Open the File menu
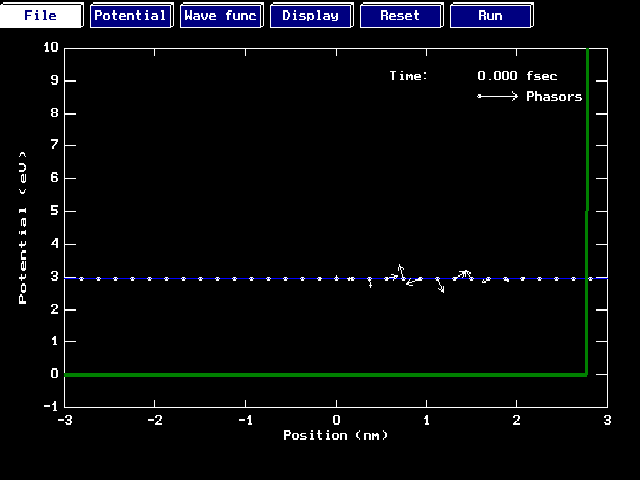This screenshot has width=640, height=480. [x=41, y=15]
